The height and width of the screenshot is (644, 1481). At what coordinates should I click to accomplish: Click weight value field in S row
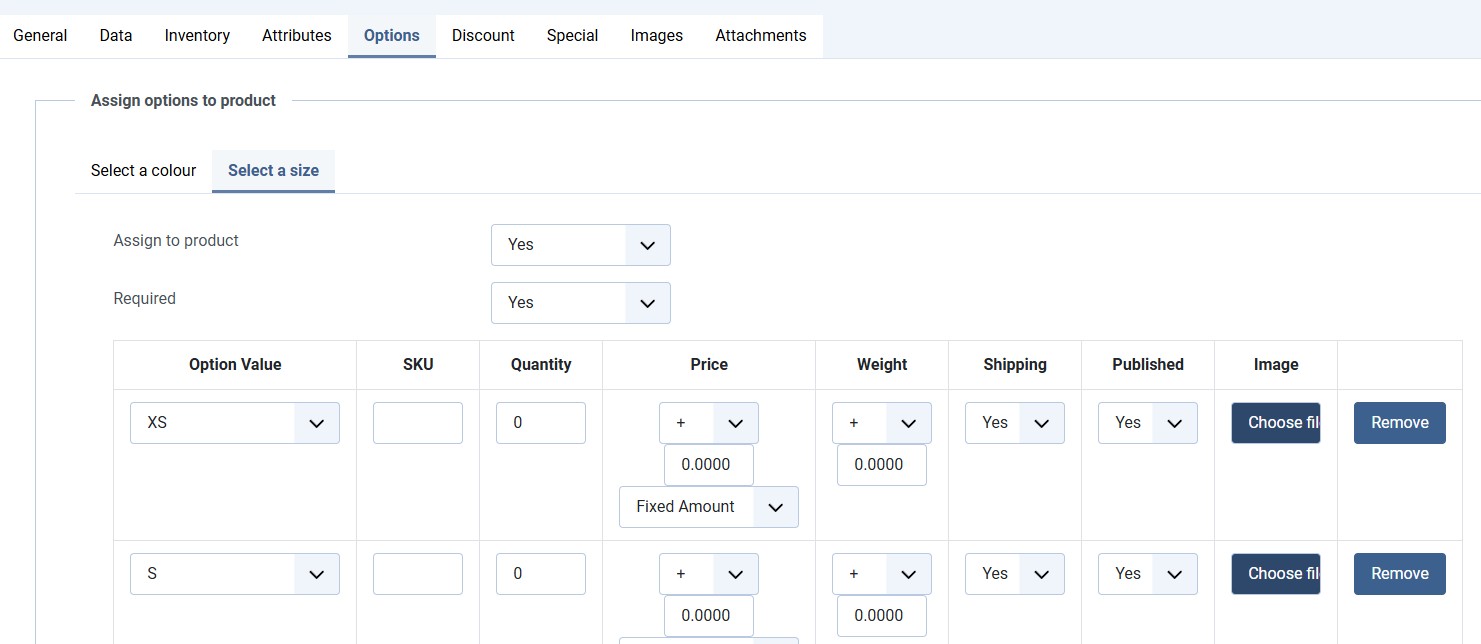pyautogui.click(x=881, y=616)
